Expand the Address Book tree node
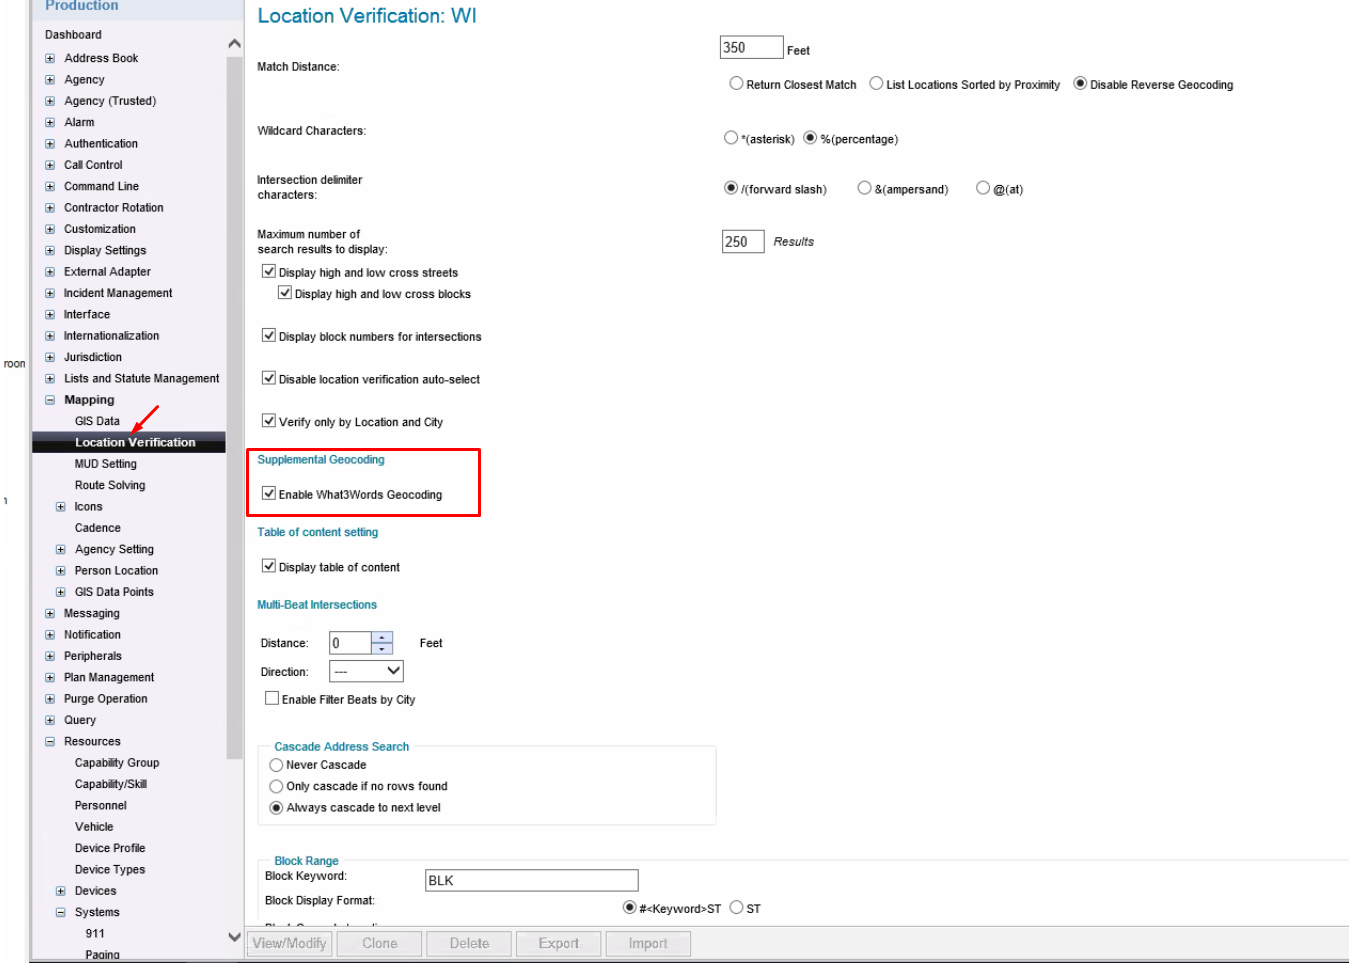Image resolution: width=1349 pixels, height=963 pixels. (50, 58)
